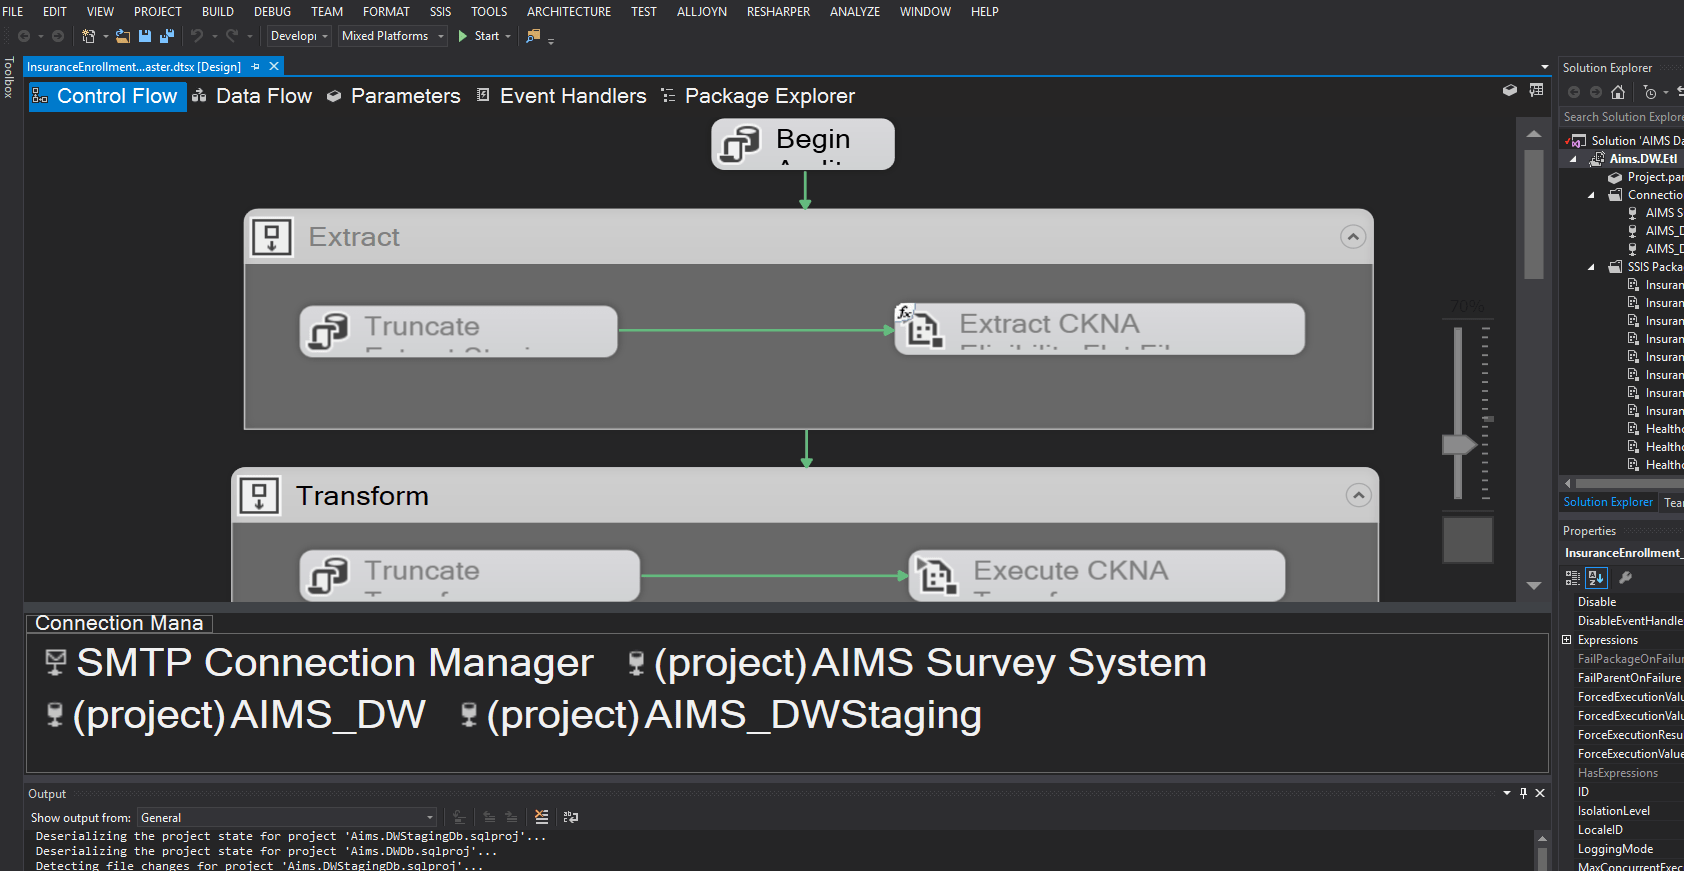Switch to the Package Explorer tab

click(759, 96)
